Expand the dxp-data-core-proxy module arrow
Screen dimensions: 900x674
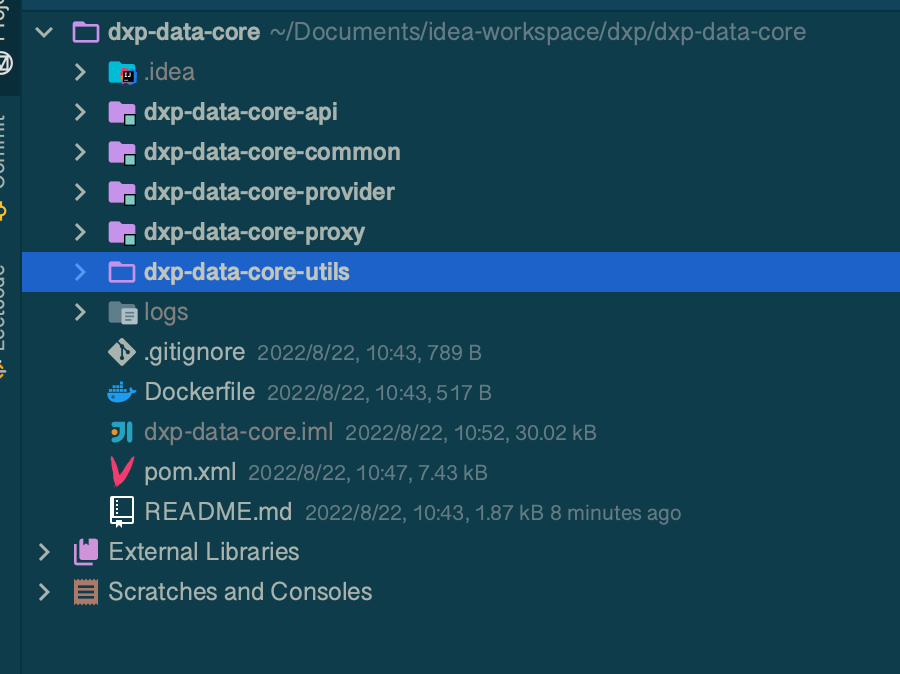point(80,232)
